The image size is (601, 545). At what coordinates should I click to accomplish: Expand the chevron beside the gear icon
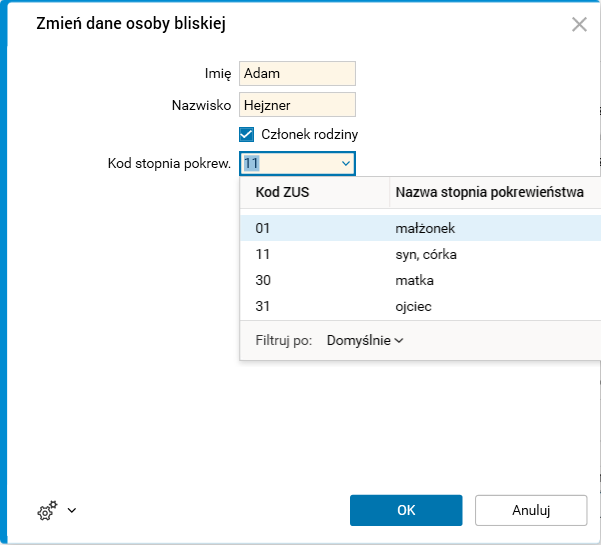[71, 511]
